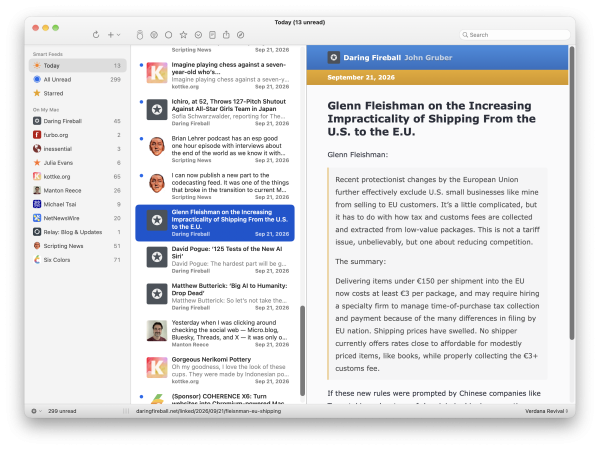
Task: Open Matthew Butterick 'Big AI to Humanity' article
Action: coord(215,297)
